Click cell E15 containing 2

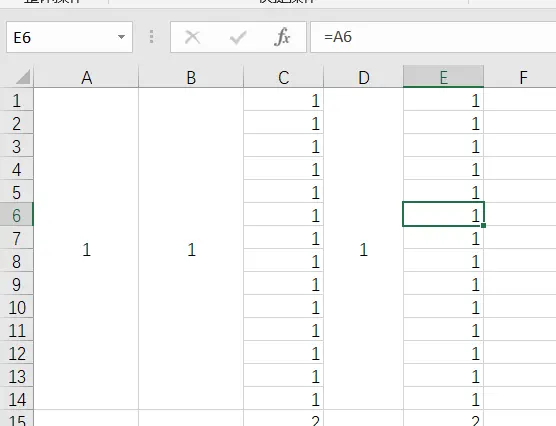444,419
